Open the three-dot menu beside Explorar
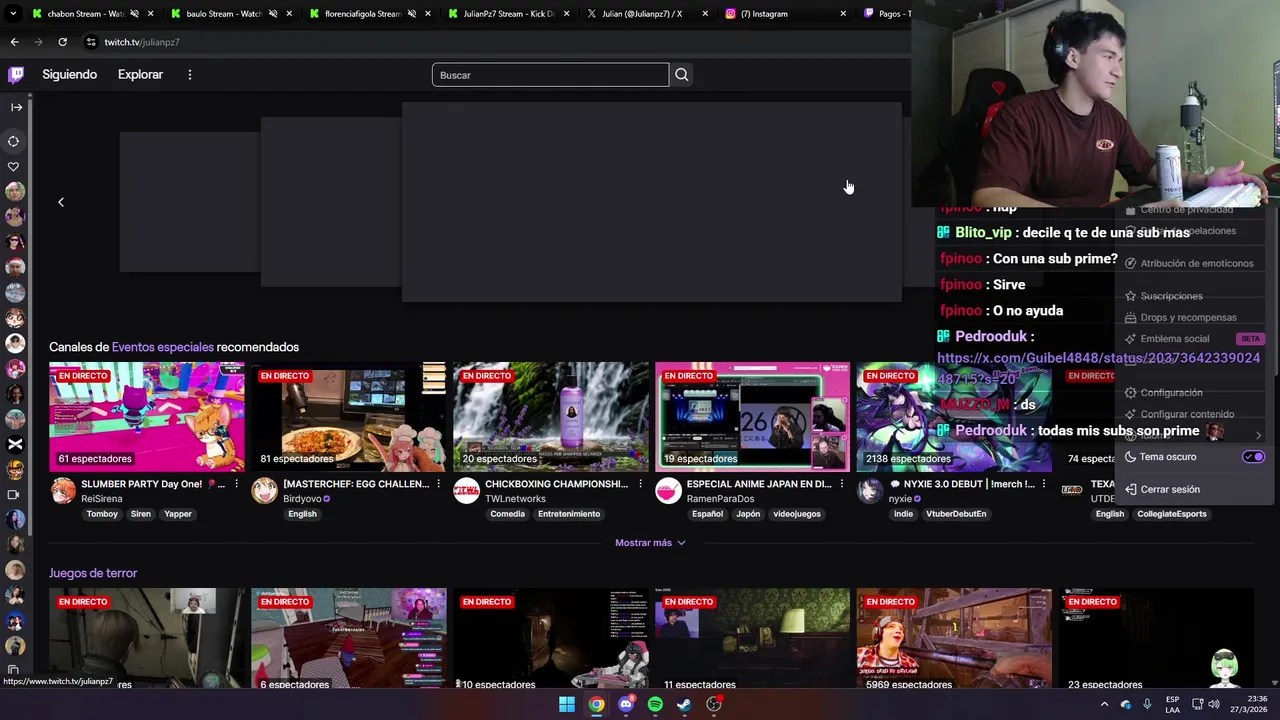 189,75
